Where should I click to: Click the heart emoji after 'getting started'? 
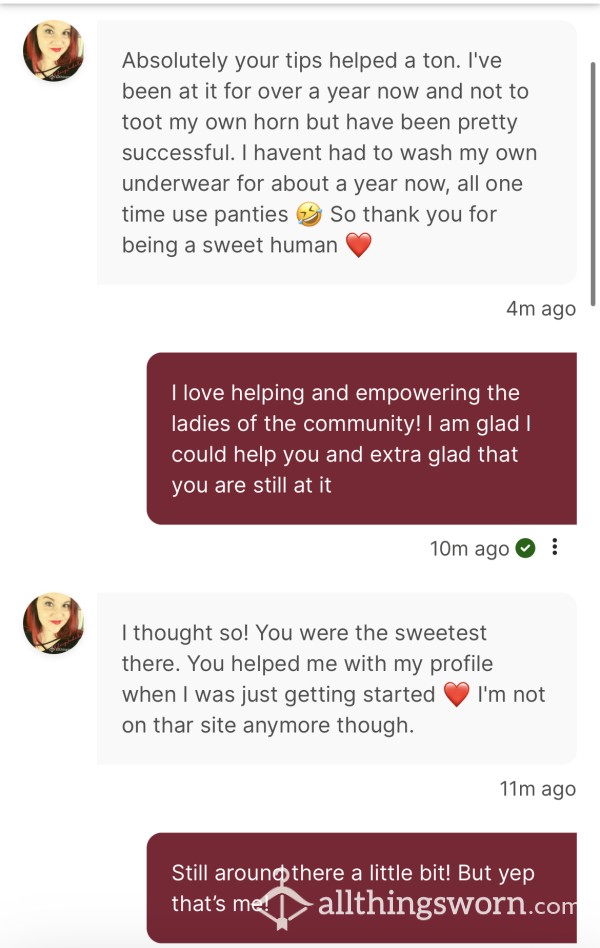pyautogui.click(x=457, y=695)
